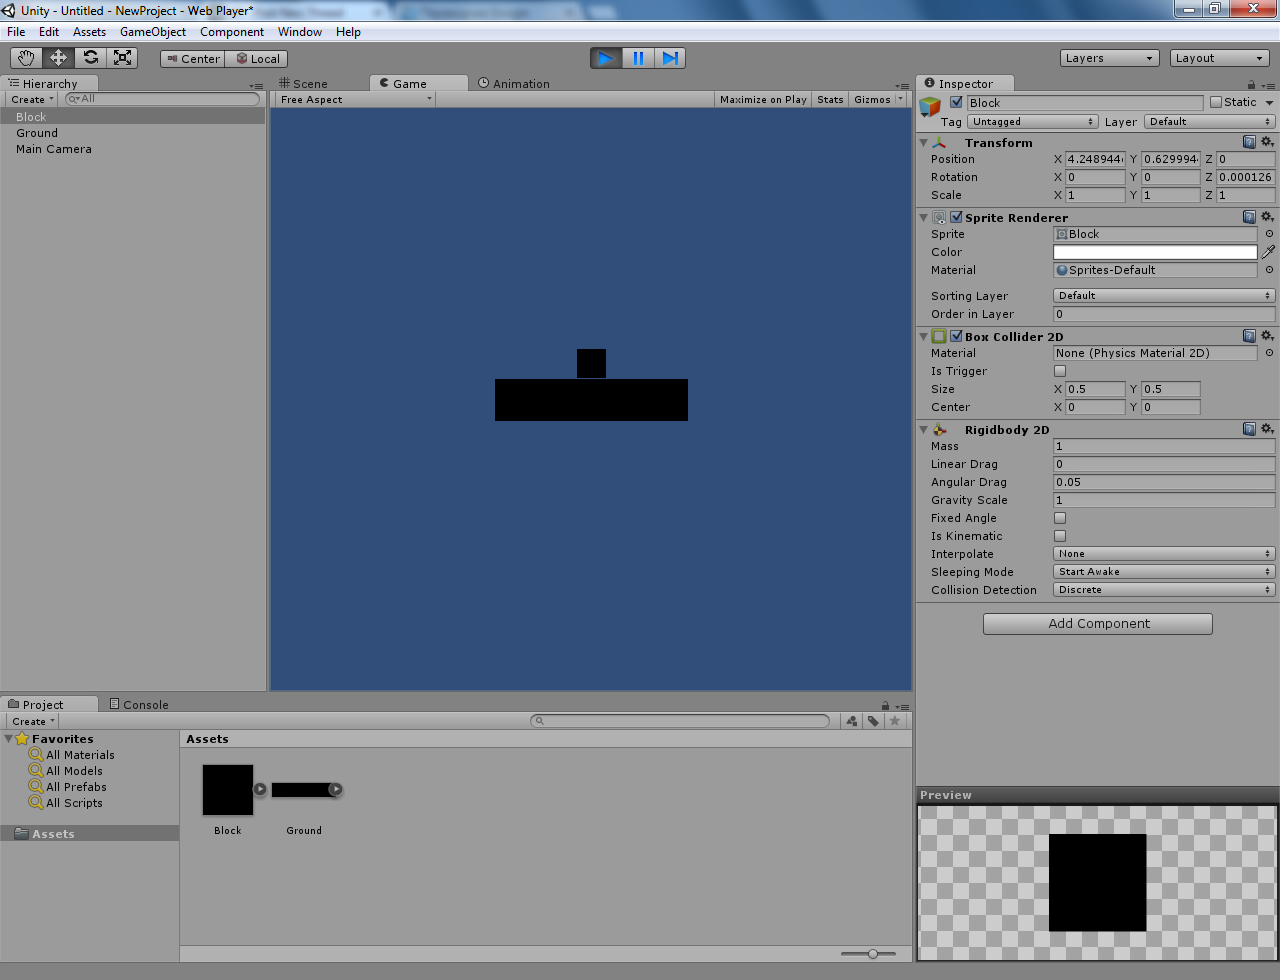Open the Collision Detection dropdown
The width and height of the screenshot is (1280, 980).
pos(1163,589)
